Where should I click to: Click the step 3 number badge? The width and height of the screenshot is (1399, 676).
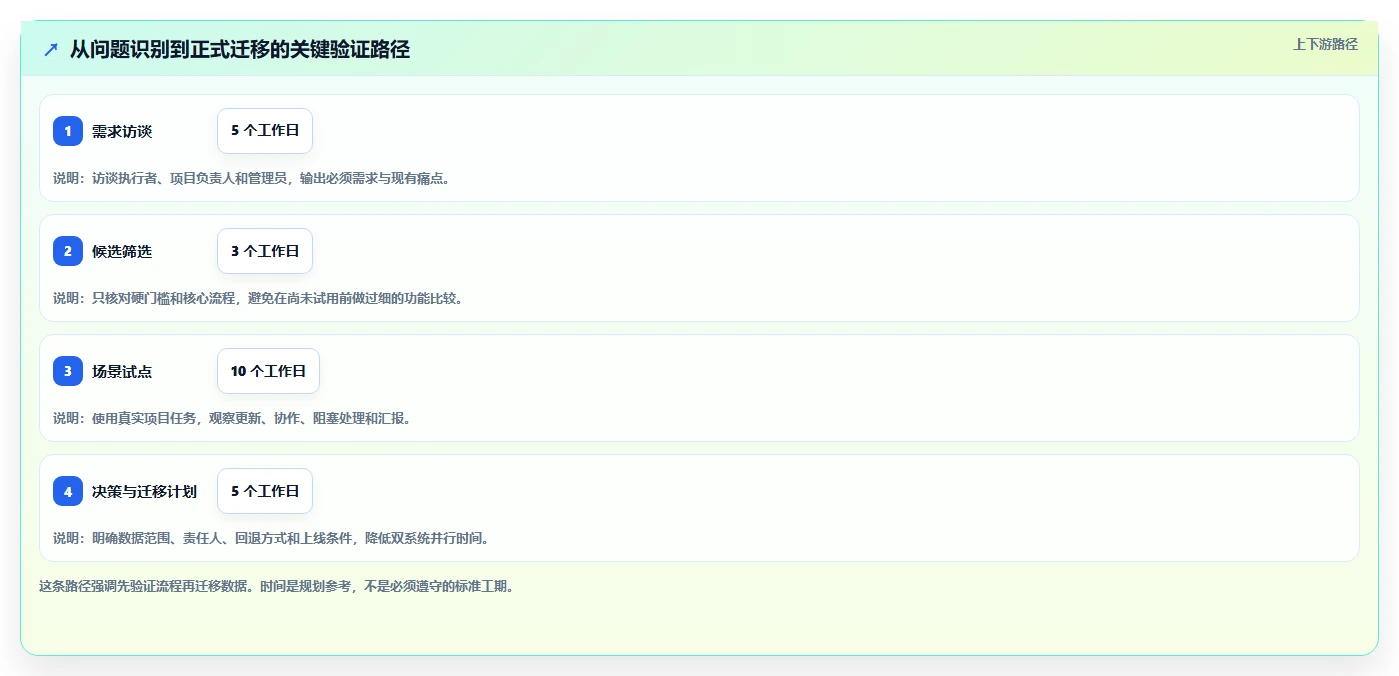pos(68,371)
